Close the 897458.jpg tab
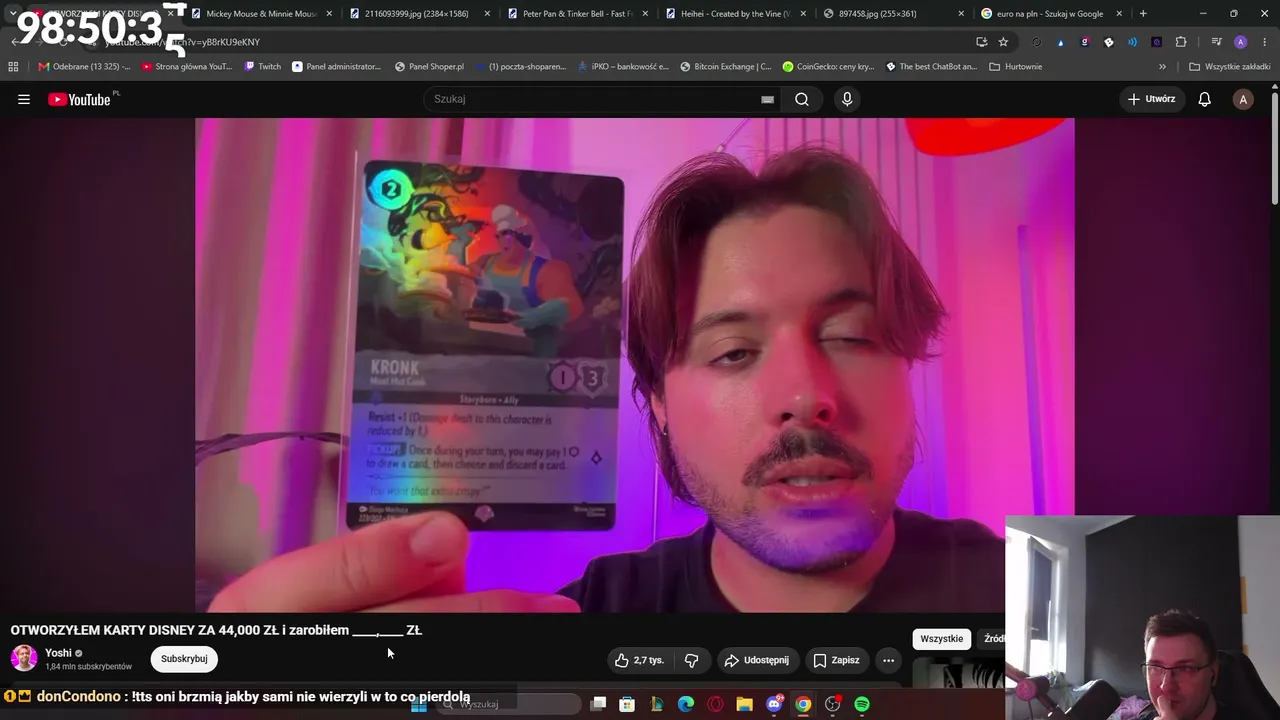1280x720 pixels. (x=961, y=14)
